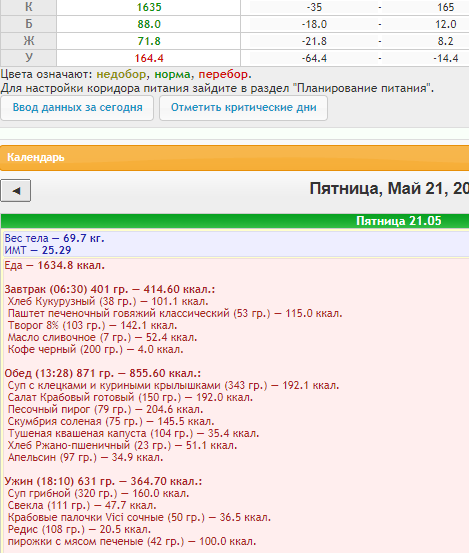
Task: Click the Творог 8% food entry
Action: (92, 326)
